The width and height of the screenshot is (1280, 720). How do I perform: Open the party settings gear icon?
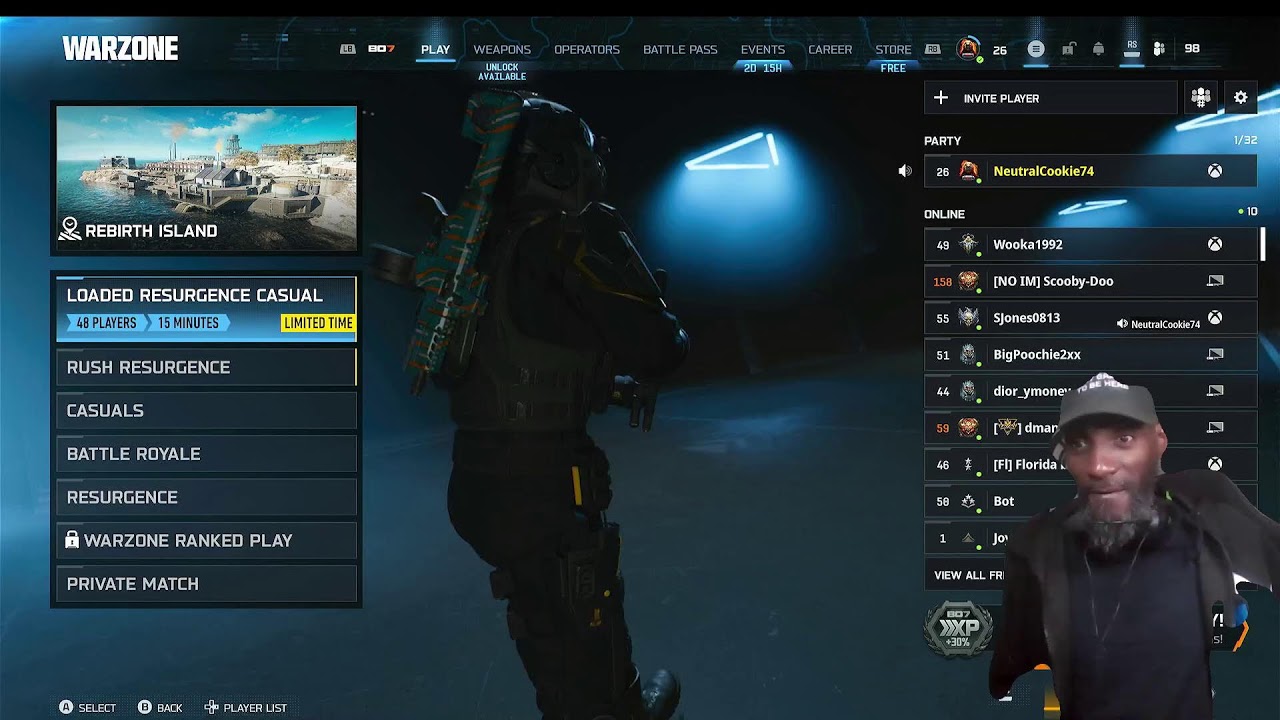[1240, 97]
